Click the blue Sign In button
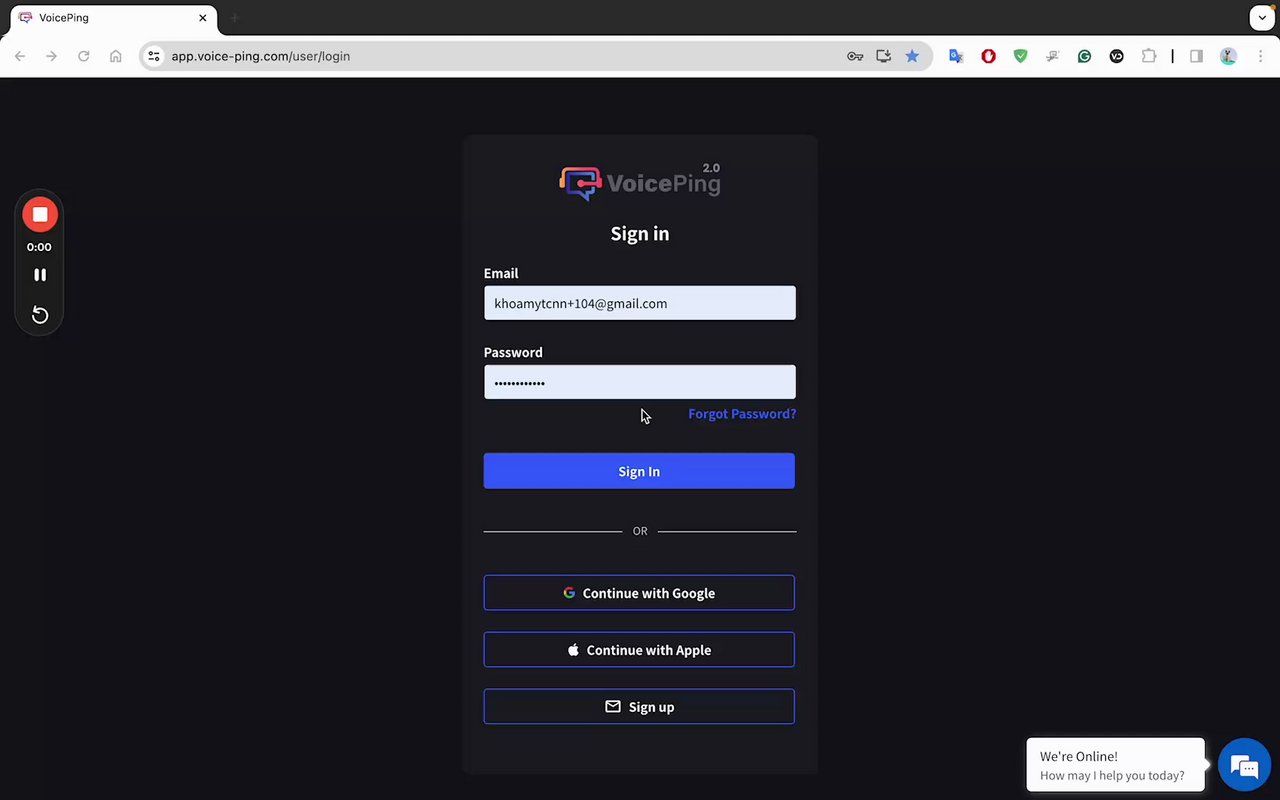The height and width of the screenshot is (800, 1280). coord(639,471)
